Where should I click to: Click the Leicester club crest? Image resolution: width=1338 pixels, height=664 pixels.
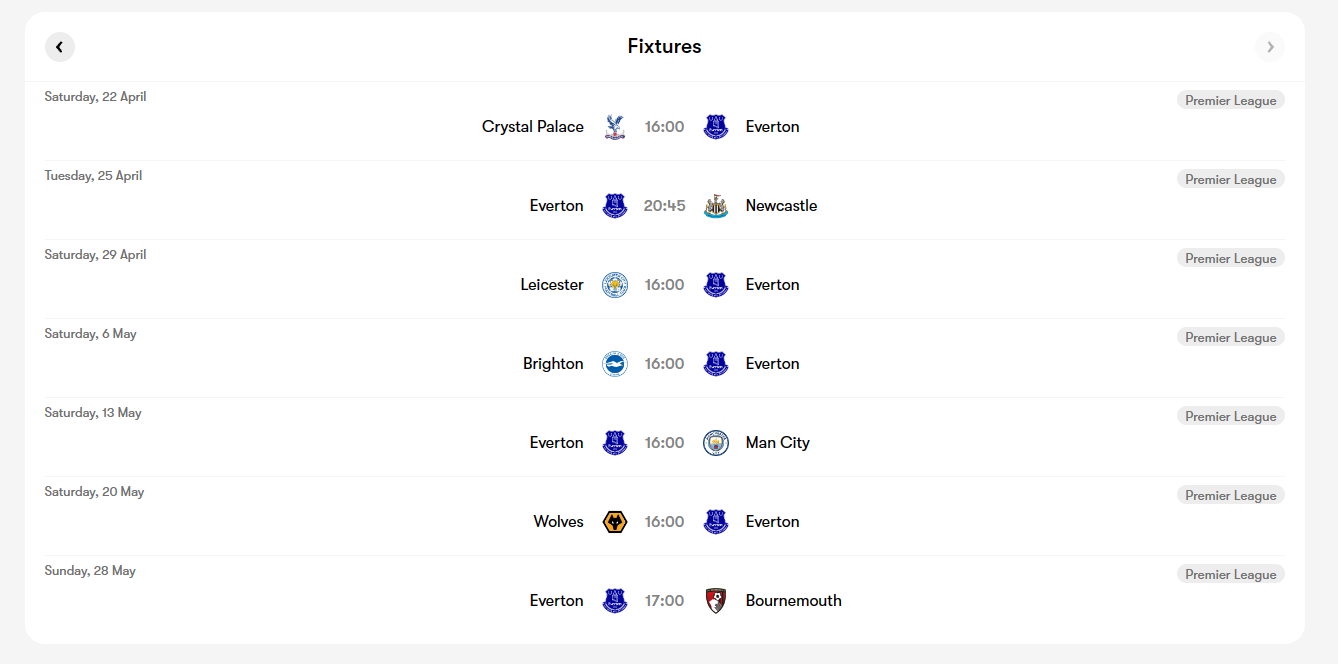click(615, 285)
